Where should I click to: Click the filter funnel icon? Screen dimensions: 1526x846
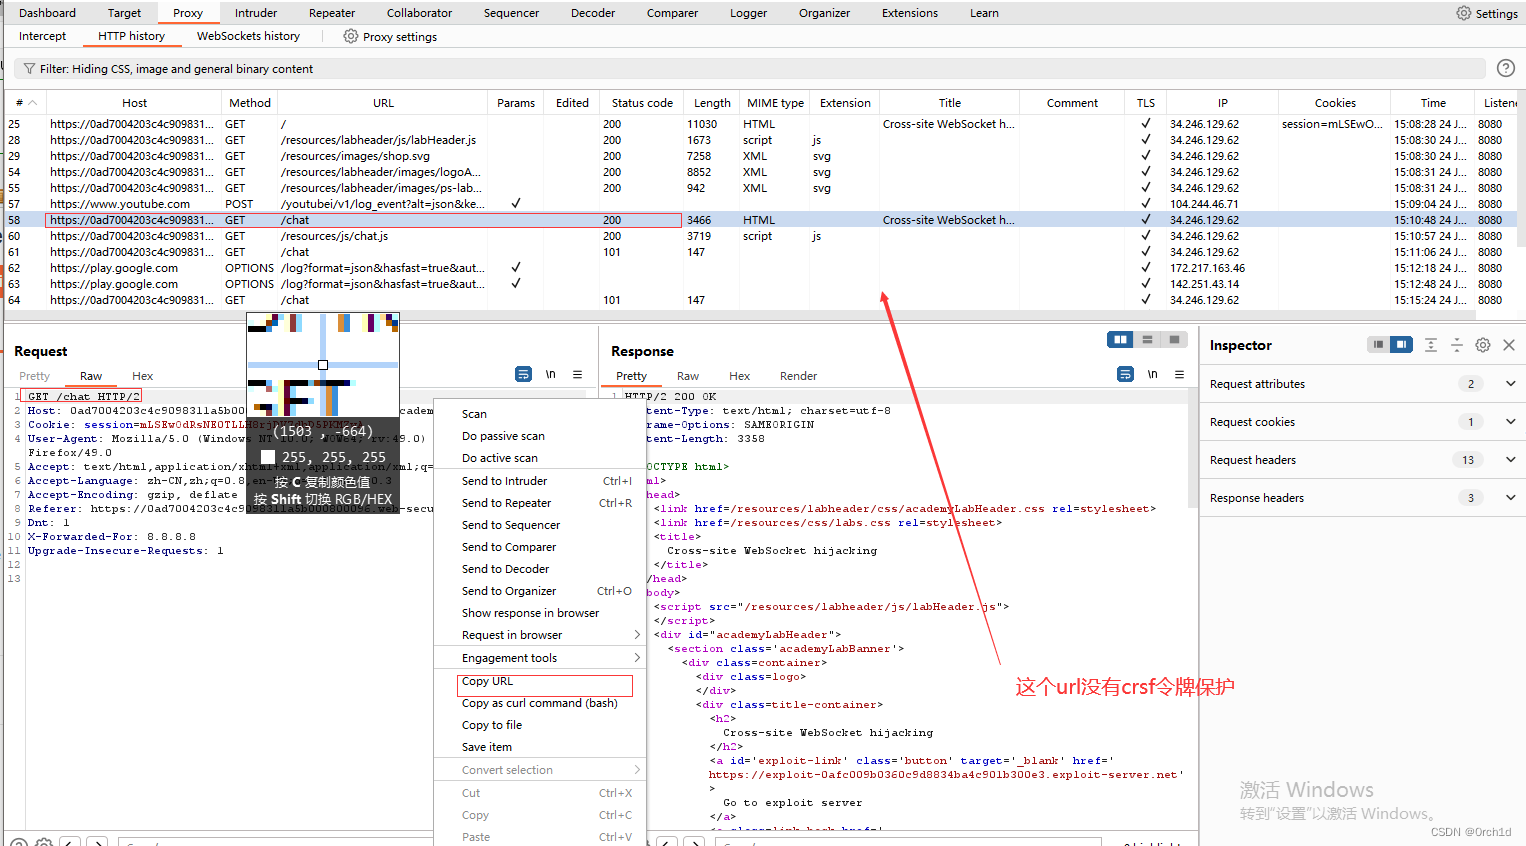29,69
